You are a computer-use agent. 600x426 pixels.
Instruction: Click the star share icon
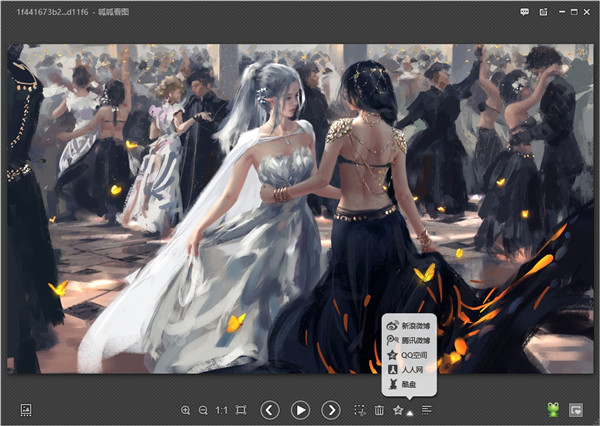click(x=397, y=410)
